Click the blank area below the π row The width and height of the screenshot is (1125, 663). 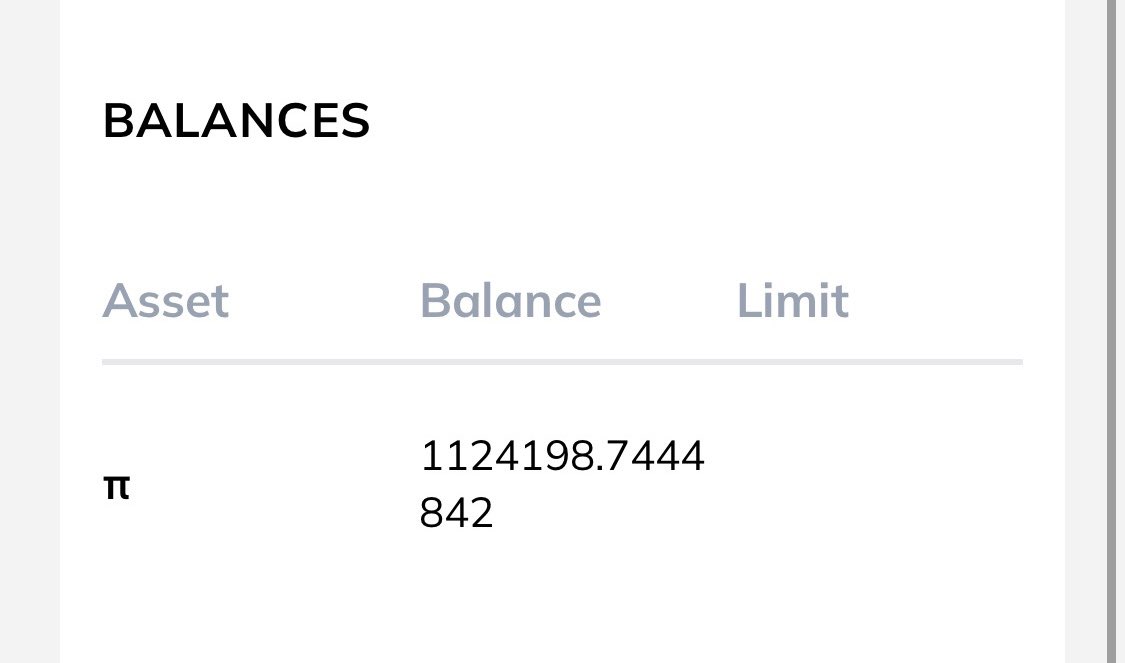click(x=560, y=600)
